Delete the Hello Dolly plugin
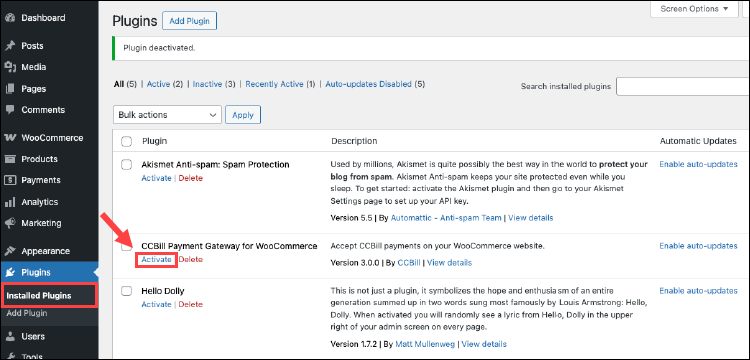750x360 pixels. click(x=190, y=305)
